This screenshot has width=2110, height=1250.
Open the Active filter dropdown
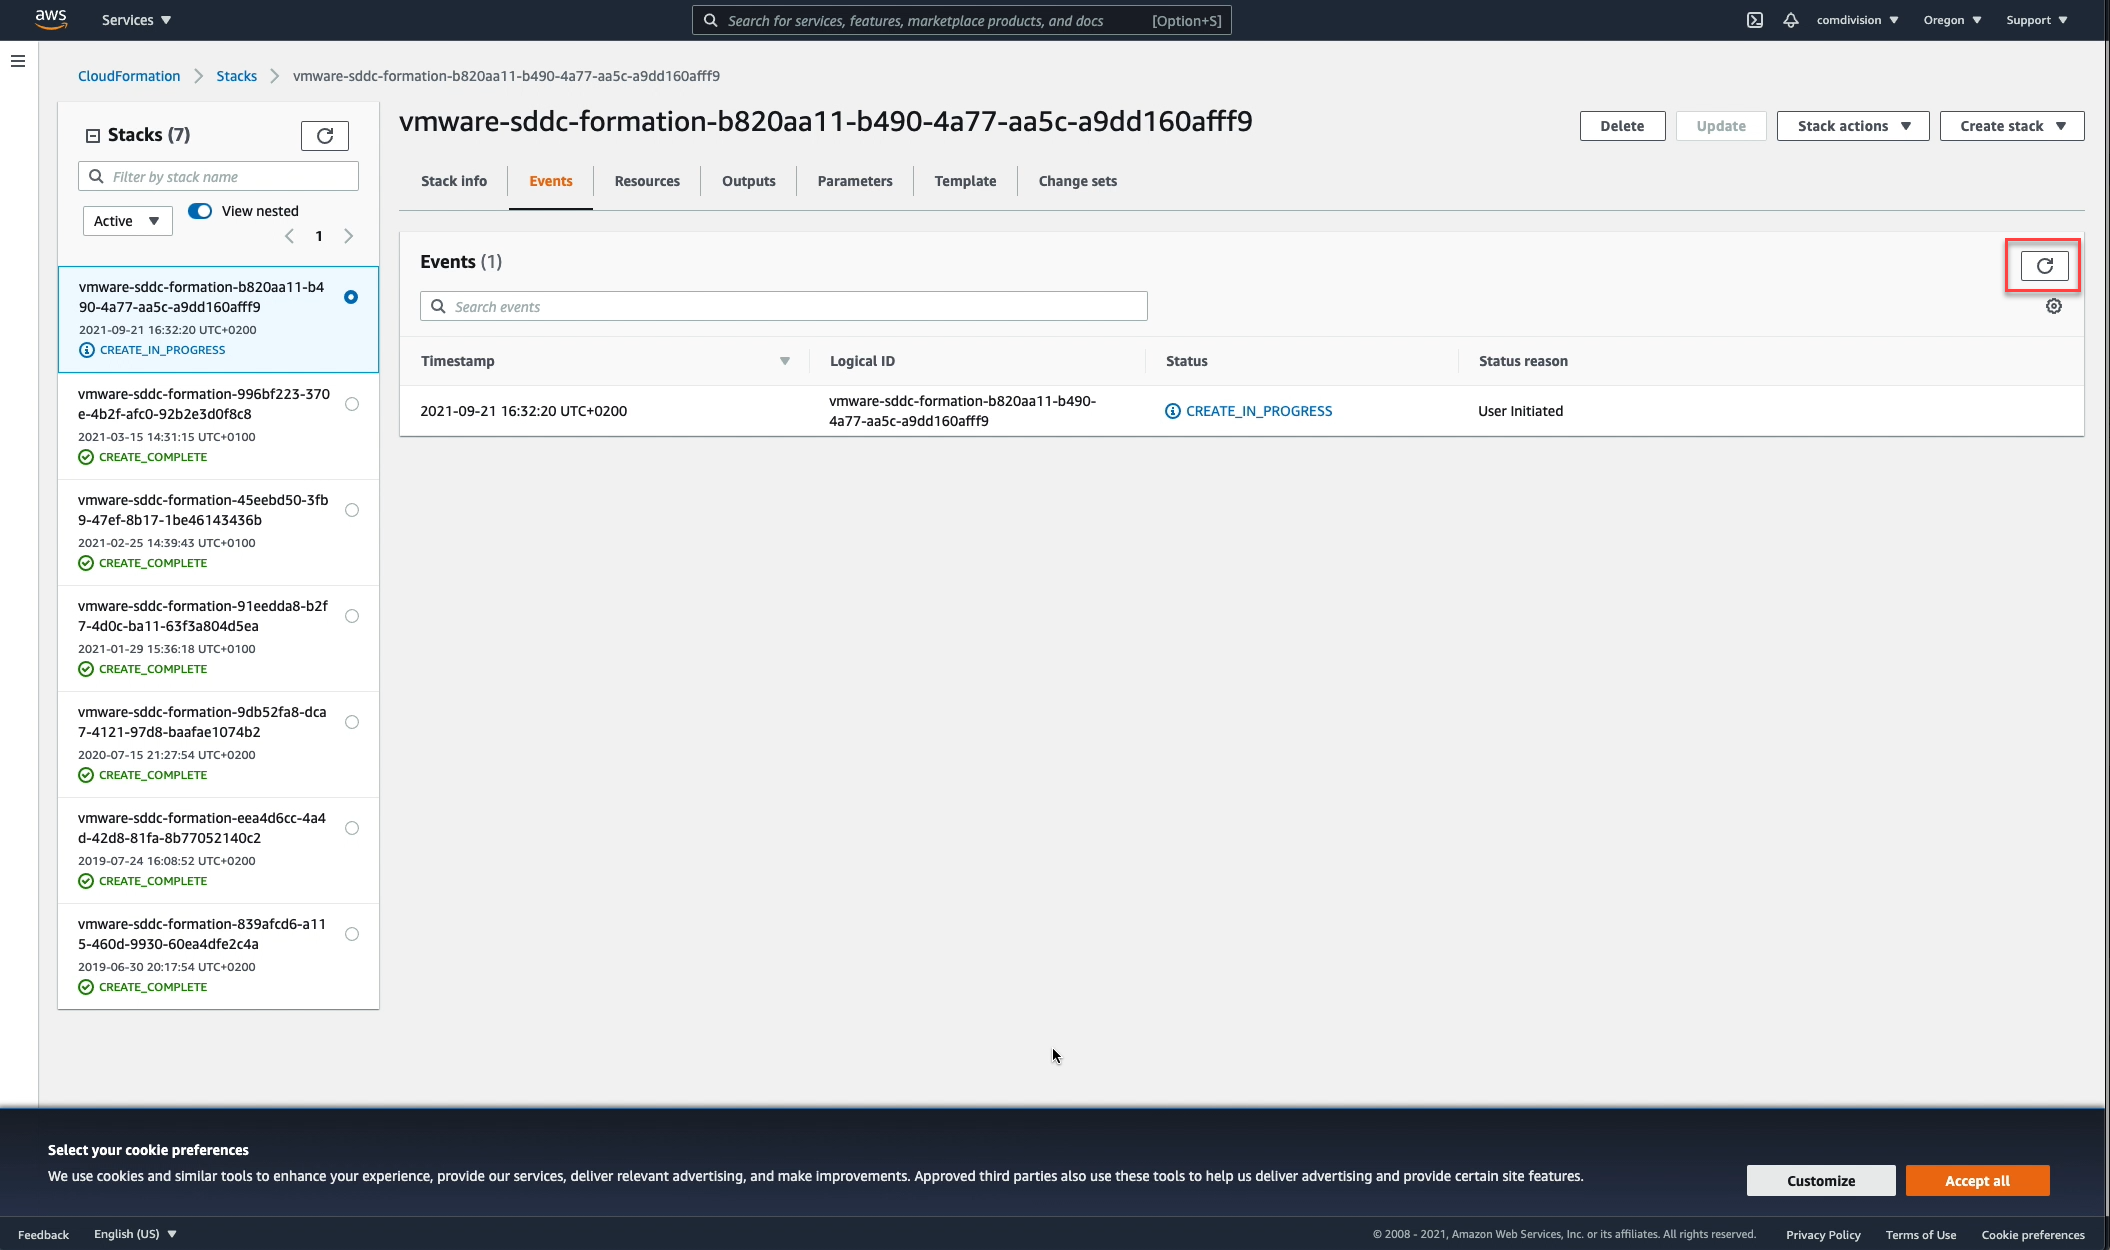127,221
